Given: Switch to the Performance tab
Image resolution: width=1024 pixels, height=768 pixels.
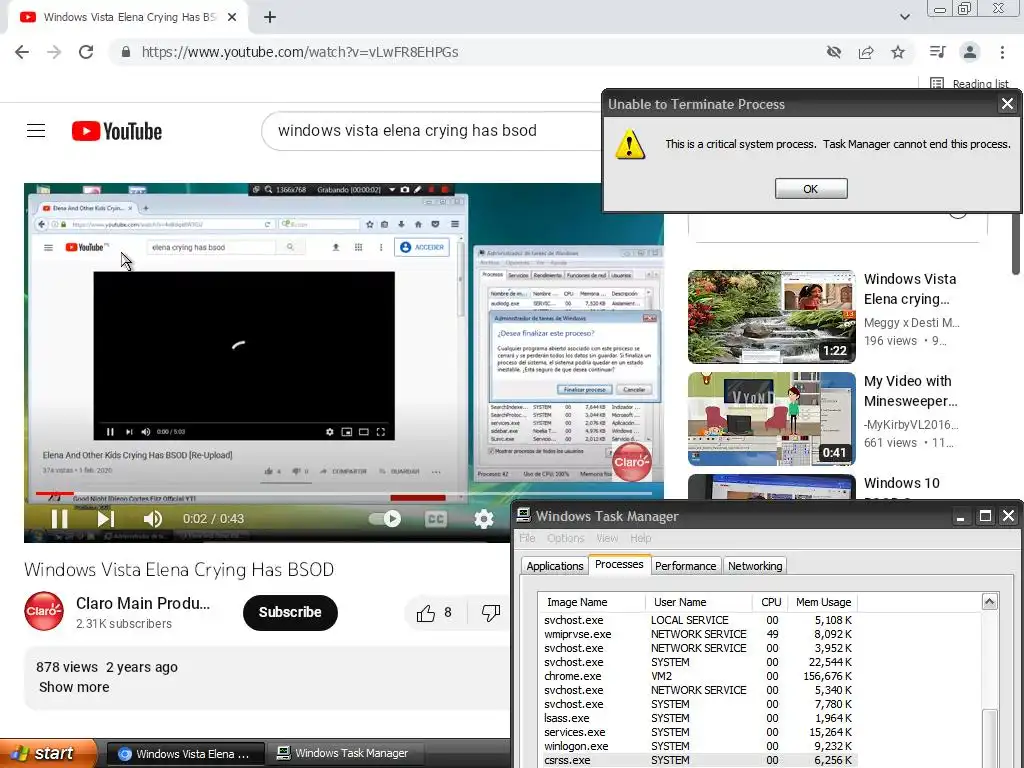Looking at the screenshot, I should [x=686, y=566].
